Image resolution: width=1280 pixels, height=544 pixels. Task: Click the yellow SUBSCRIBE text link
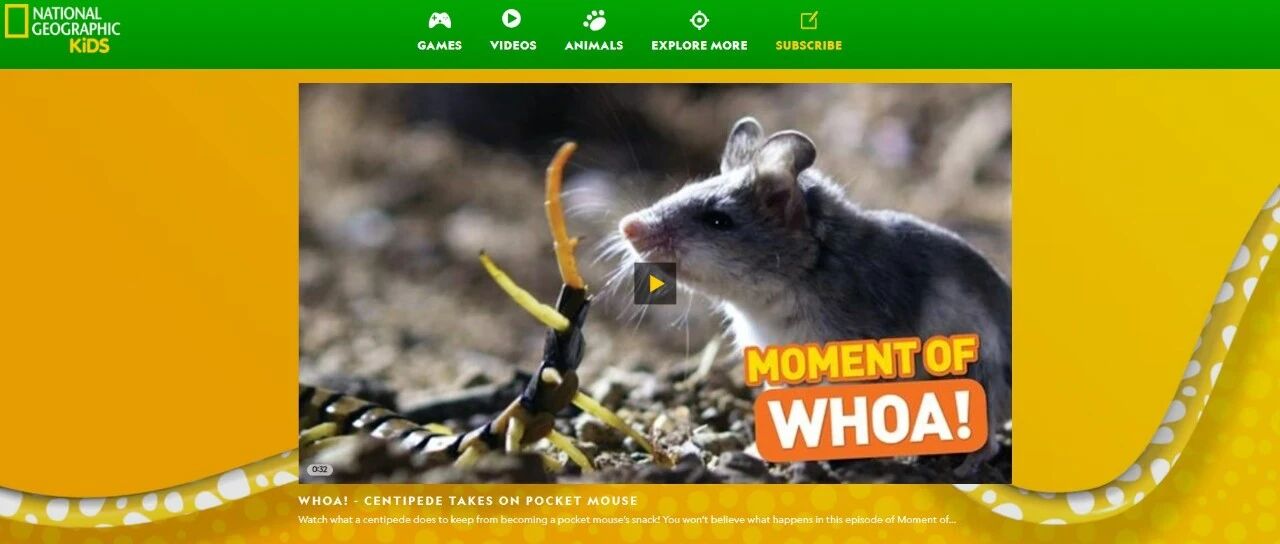(x=809, y=45)
